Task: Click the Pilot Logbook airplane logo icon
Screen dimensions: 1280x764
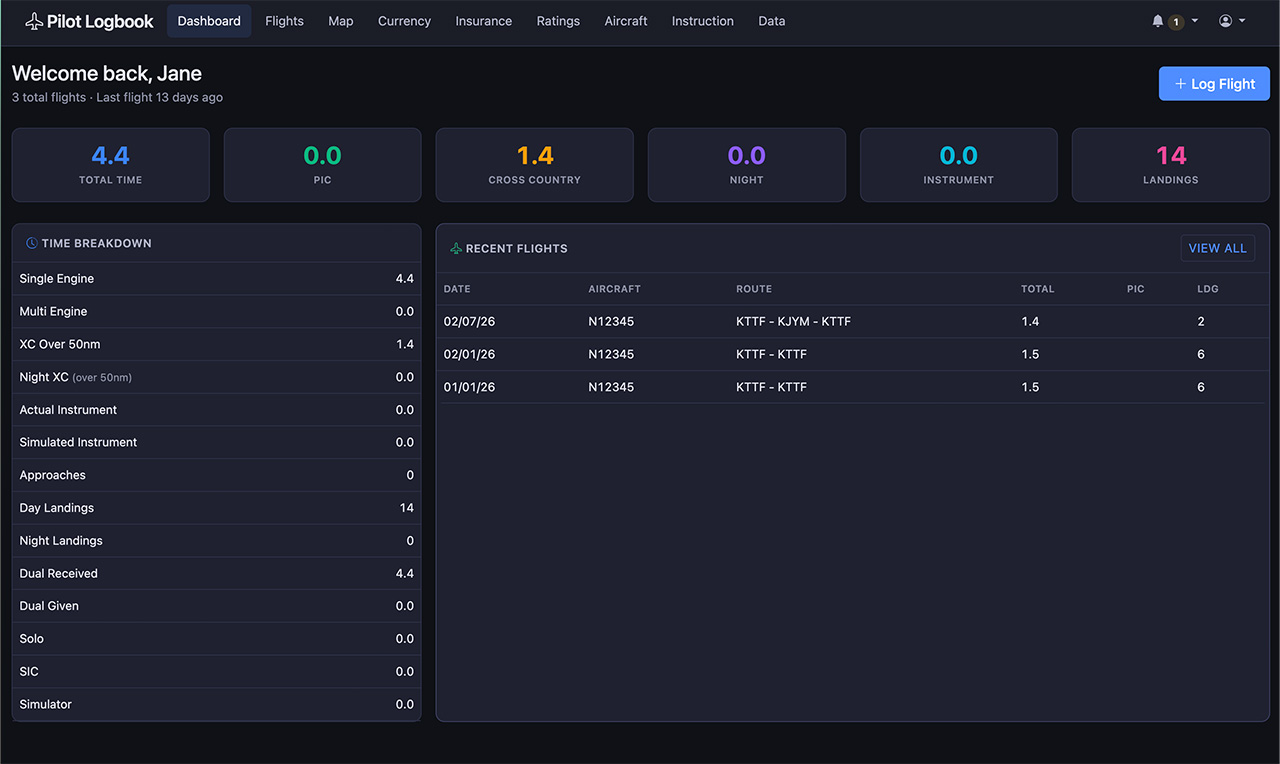Action: (34, 21)
